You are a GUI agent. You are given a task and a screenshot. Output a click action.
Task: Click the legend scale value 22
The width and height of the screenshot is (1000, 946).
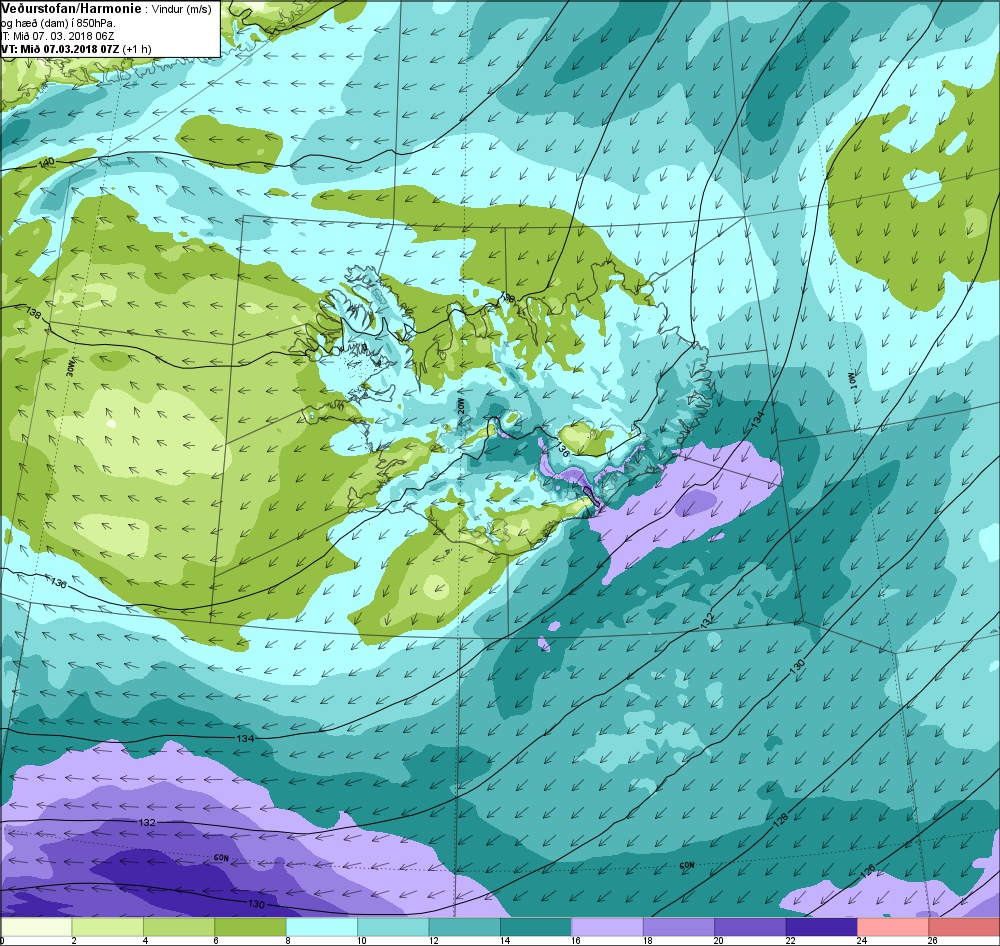coord(790,940)
